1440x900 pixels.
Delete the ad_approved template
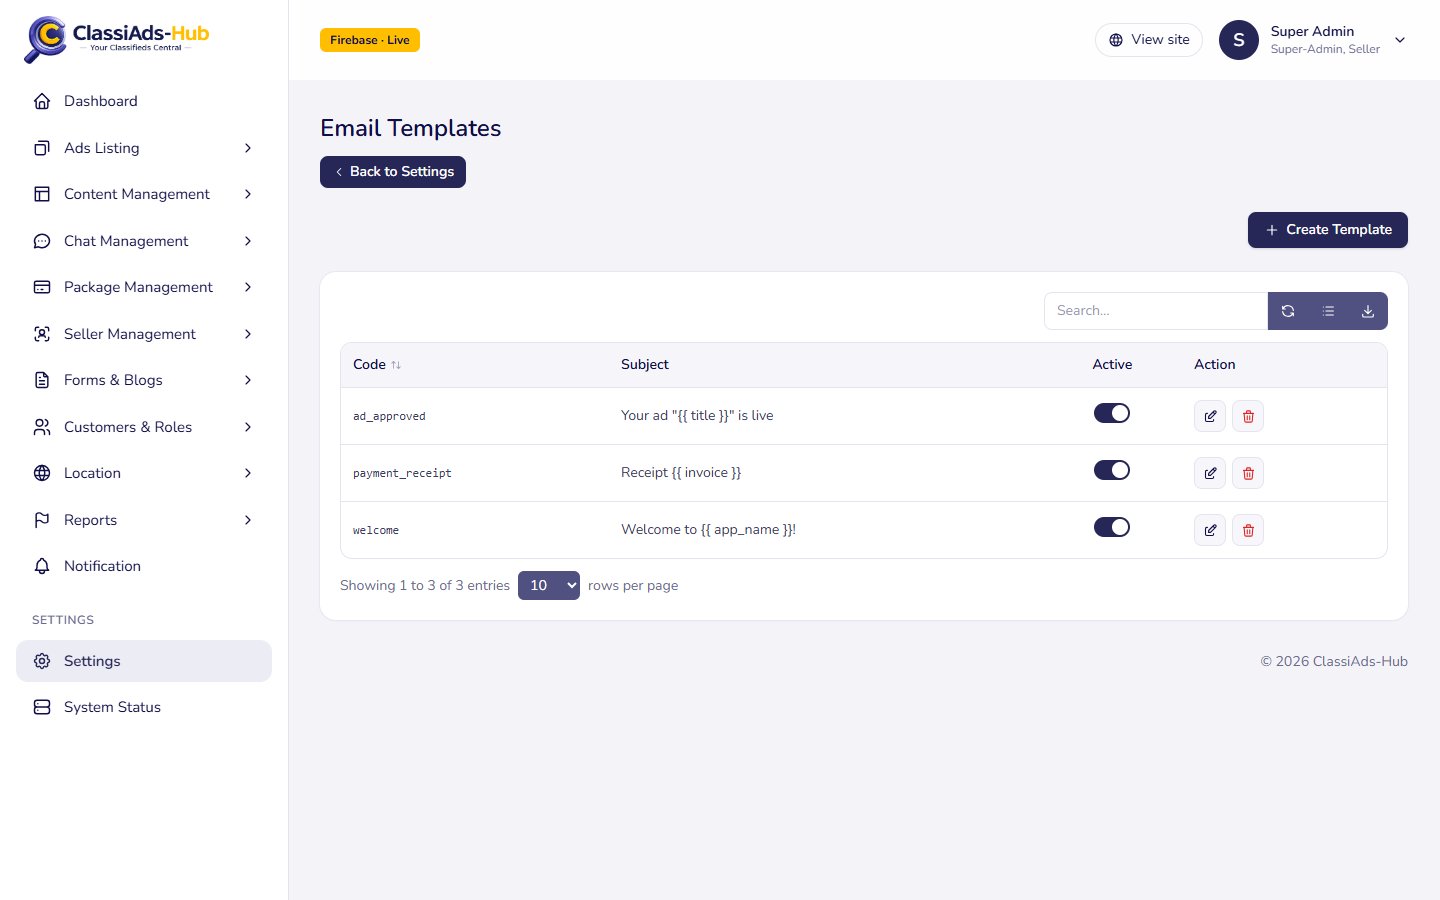(1248, 416)
